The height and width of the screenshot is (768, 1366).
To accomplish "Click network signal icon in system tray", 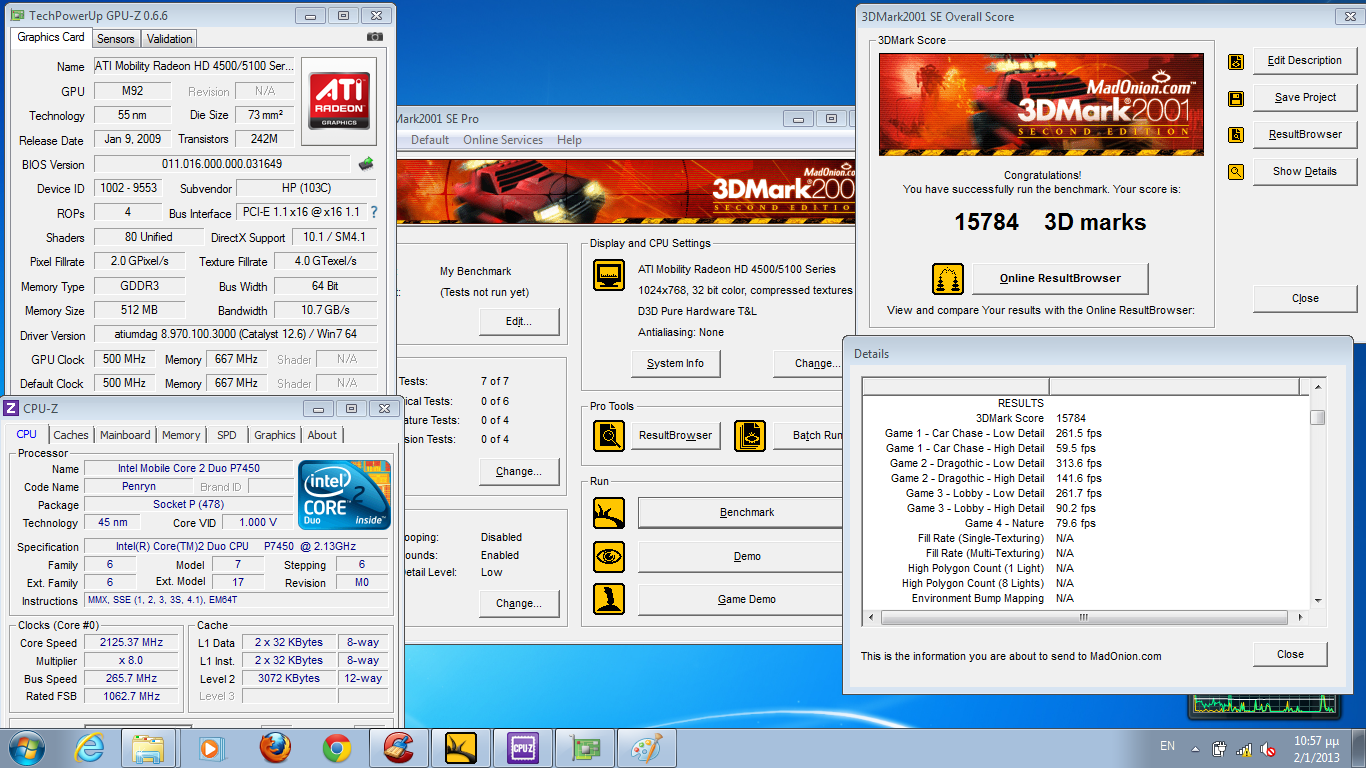I will 1244,748.
